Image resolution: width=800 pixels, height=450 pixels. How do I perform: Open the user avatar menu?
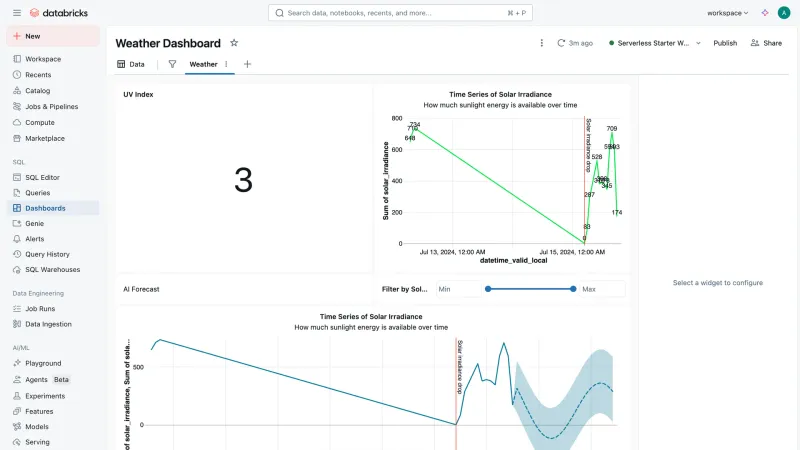[784, 13]
